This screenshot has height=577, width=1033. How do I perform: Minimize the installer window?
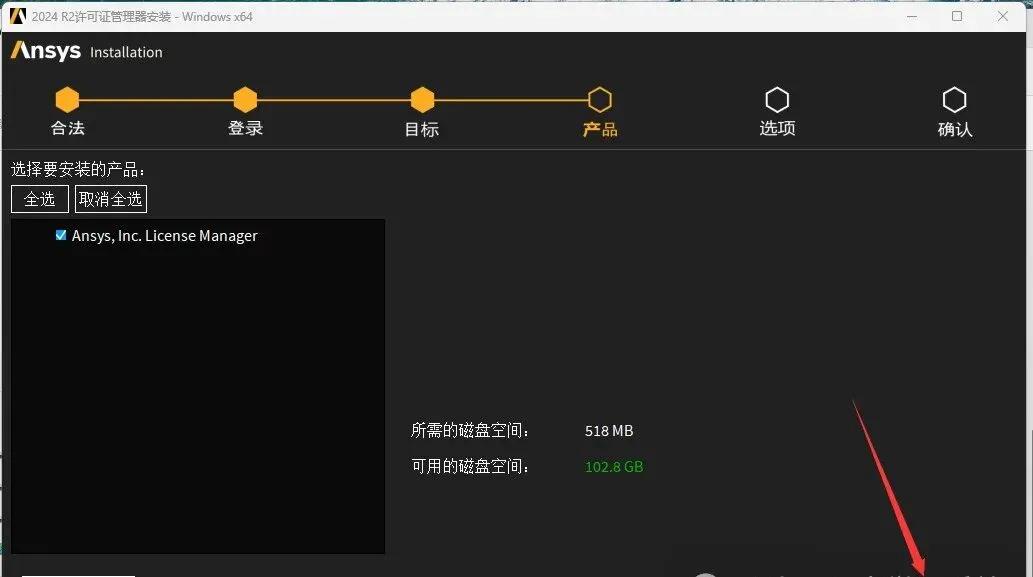912,16
